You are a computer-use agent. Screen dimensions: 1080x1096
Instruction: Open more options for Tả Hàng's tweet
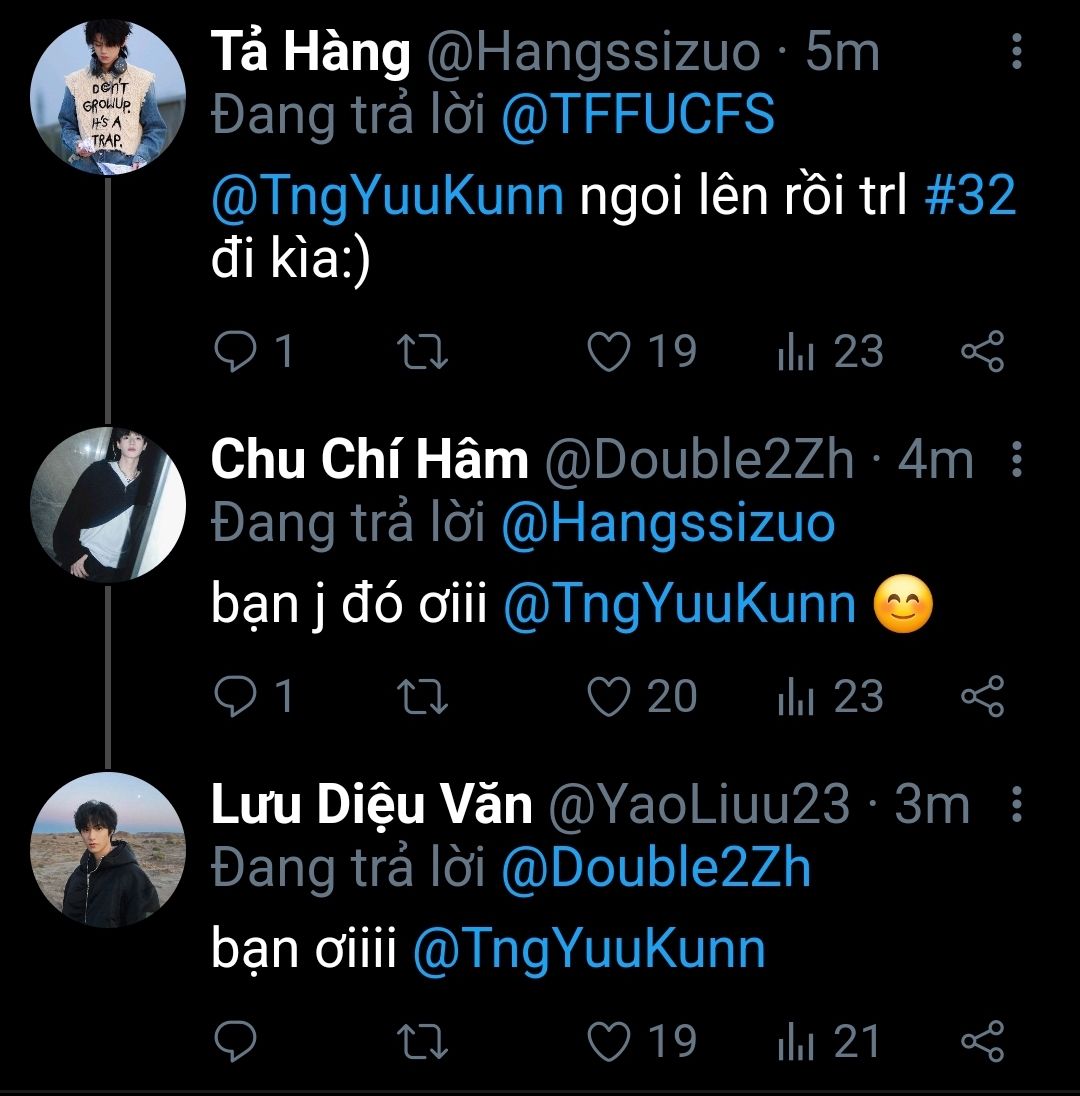(1017, 51)
